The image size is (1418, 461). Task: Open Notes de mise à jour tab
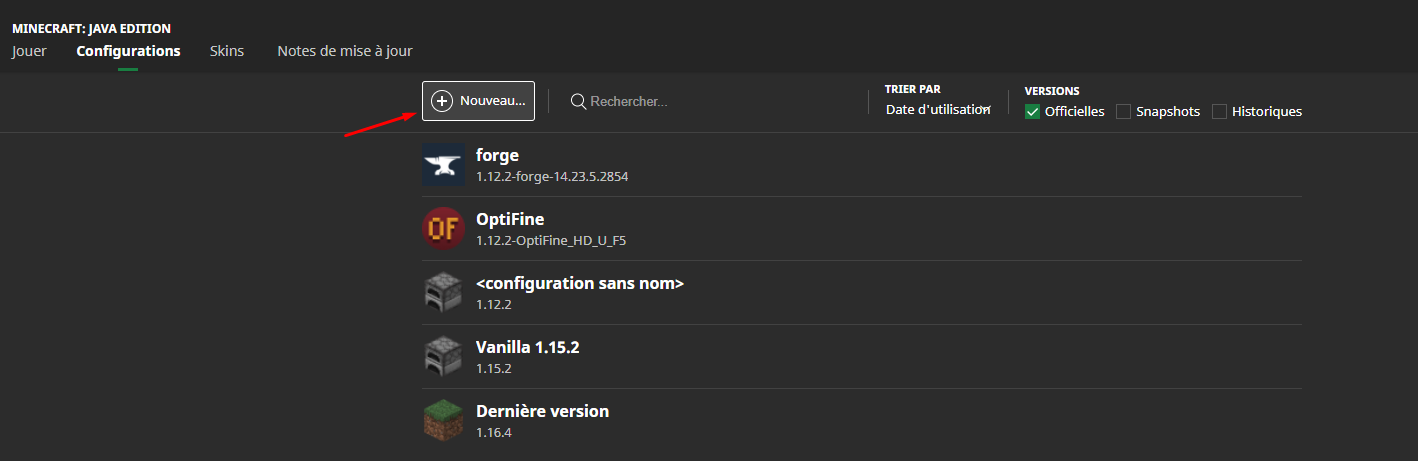(x=344, y=51)
